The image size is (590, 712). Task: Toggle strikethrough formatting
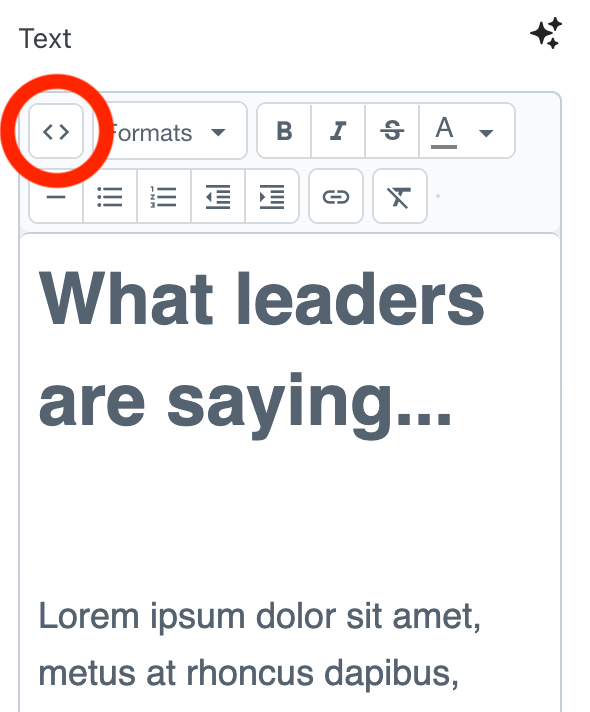(x=392, y=131)
